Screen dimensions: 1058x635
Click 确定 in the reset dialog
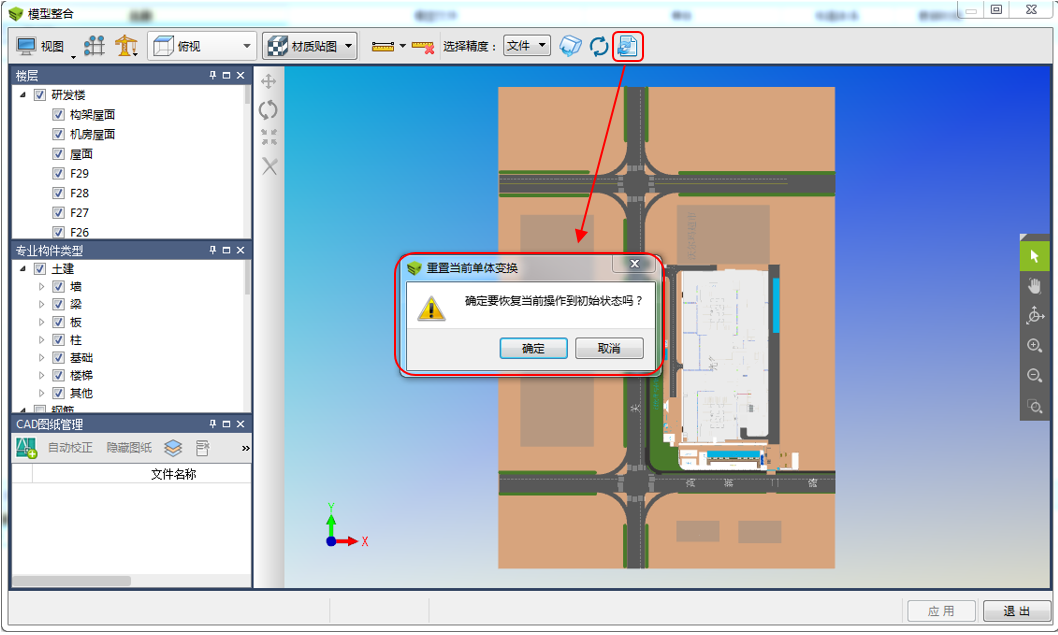tap(533, 348)
